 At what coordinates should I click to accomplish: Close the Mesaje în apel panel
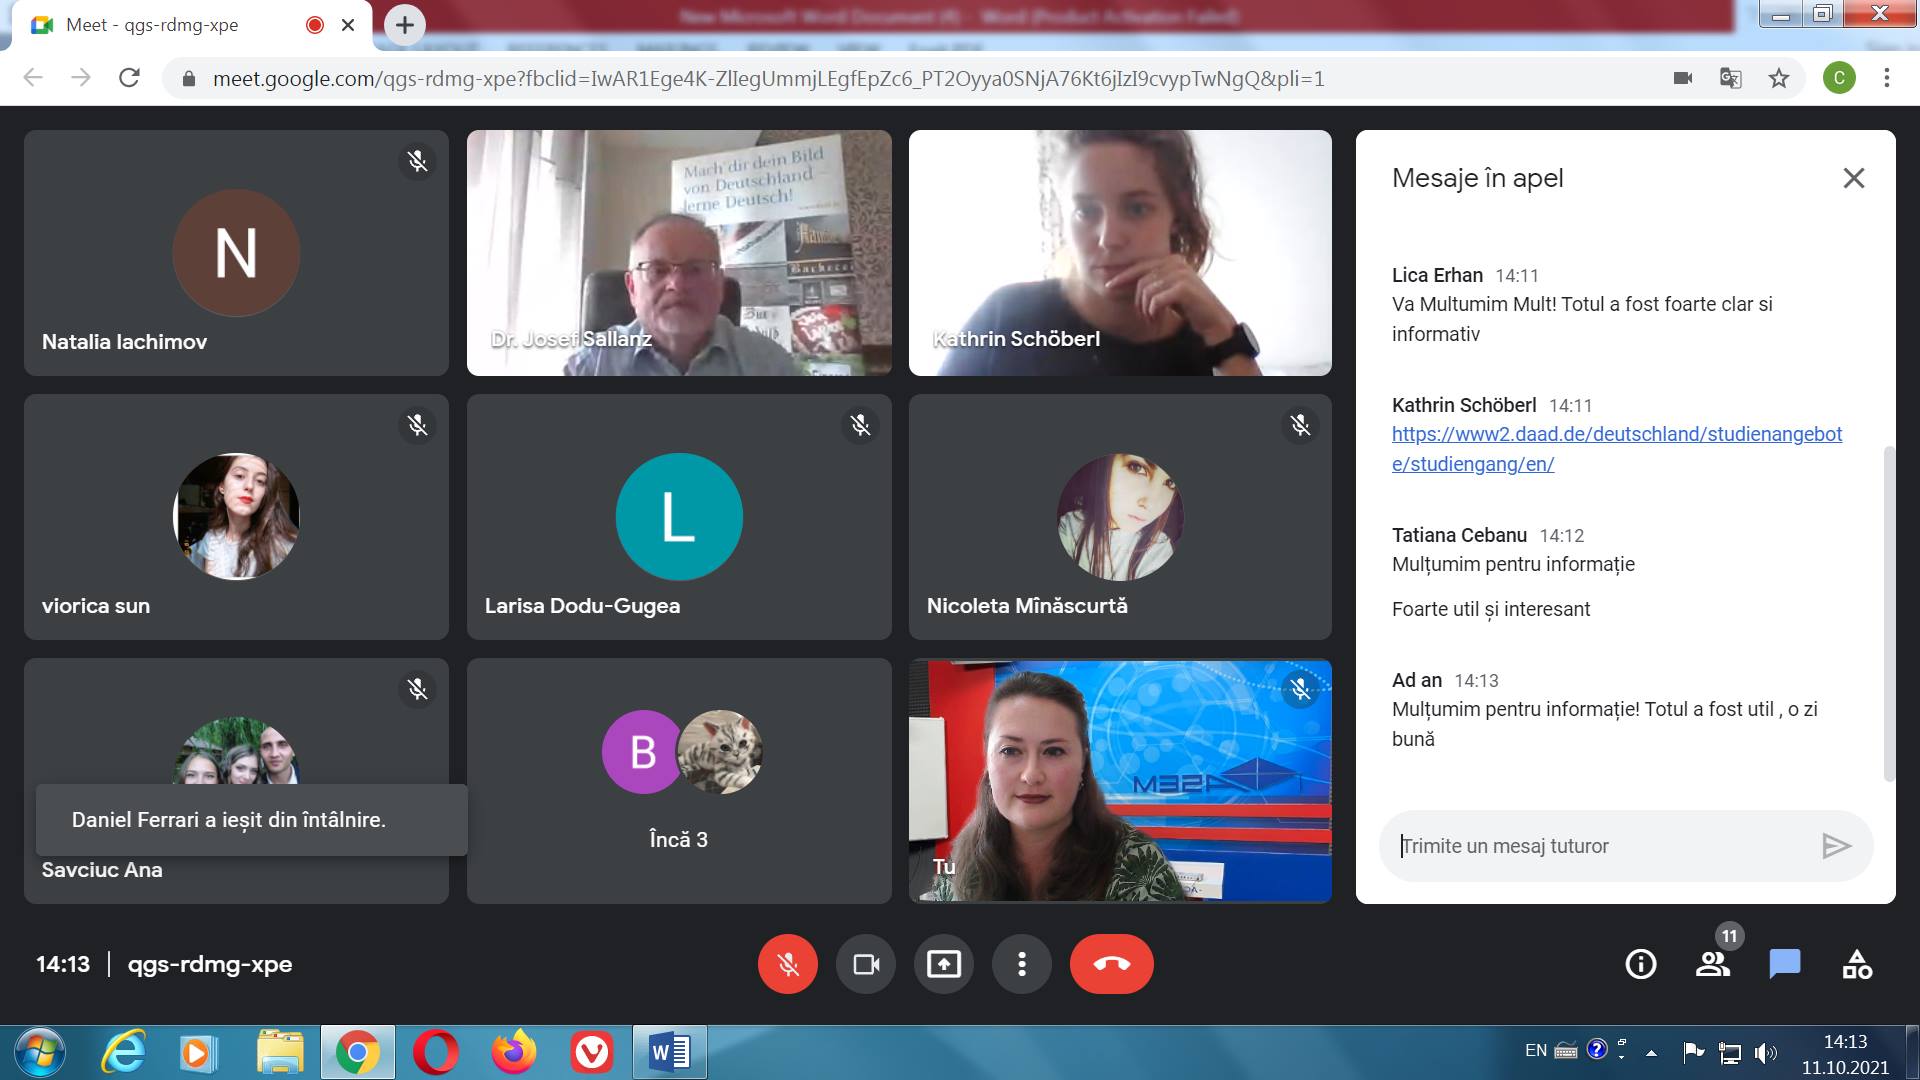(1853, 178)
